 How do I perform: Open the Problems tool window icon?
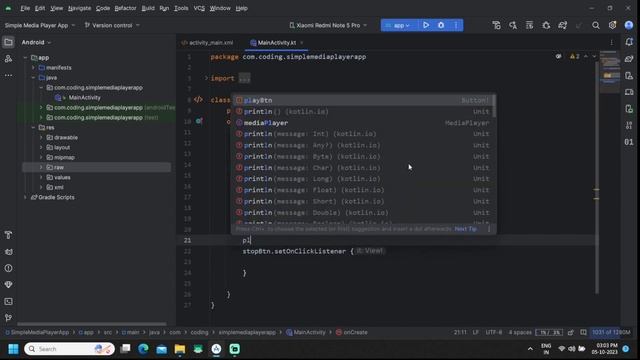(x=8, y=268)
